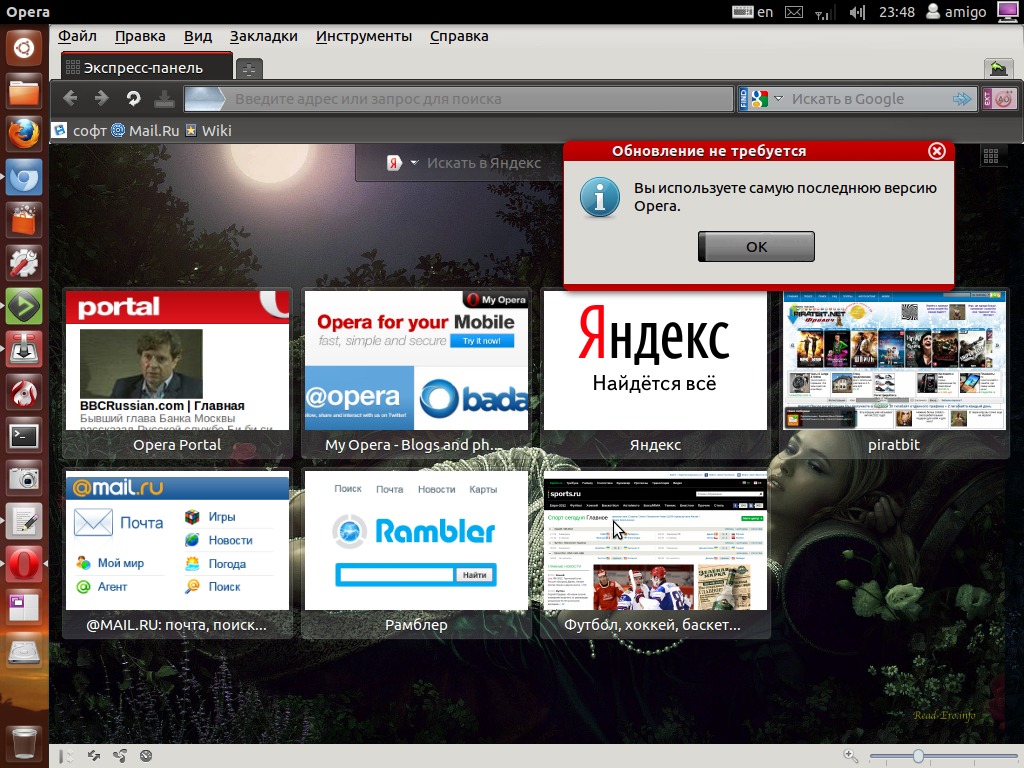Open Opera Unite icon in the status bar
The width and height of the screenshot is (1024, 768).
(x=120, y=756)
